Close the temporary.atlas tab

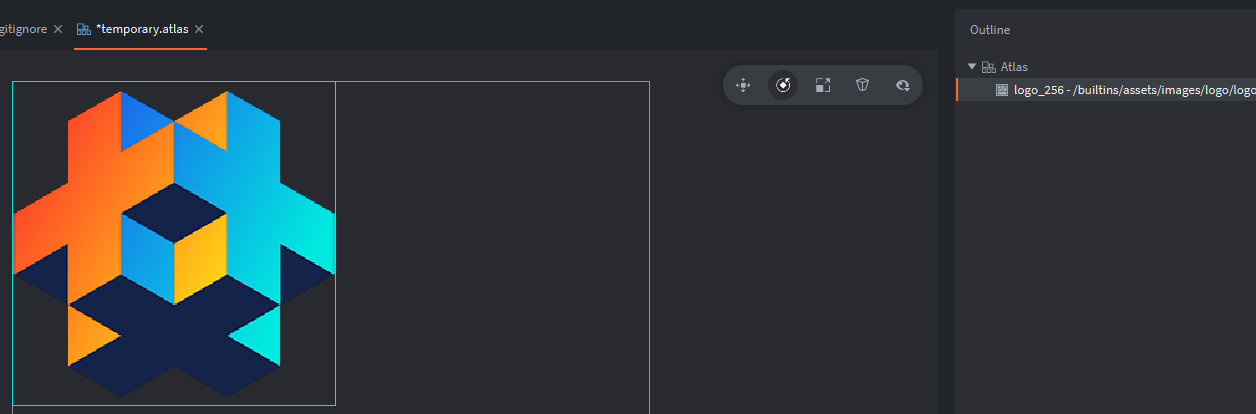pyautogui.click(x=199, y=29)
